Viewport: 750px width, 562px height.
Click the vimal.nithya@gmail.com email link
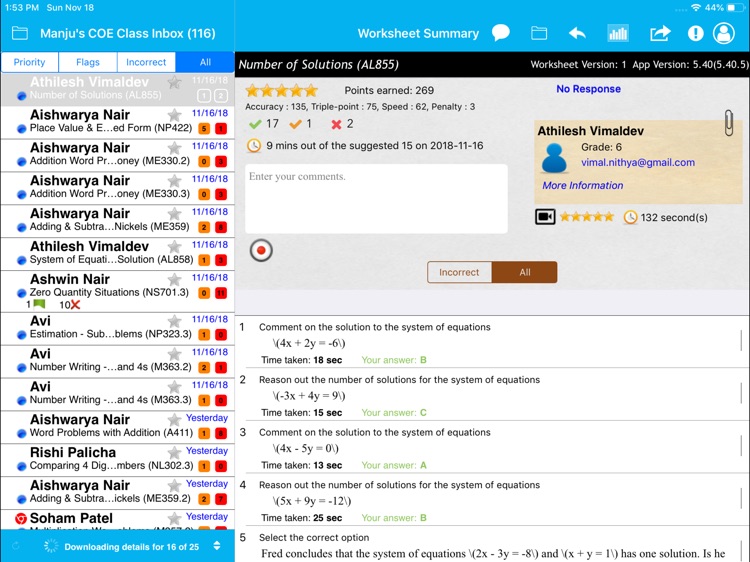pos(638,163)
